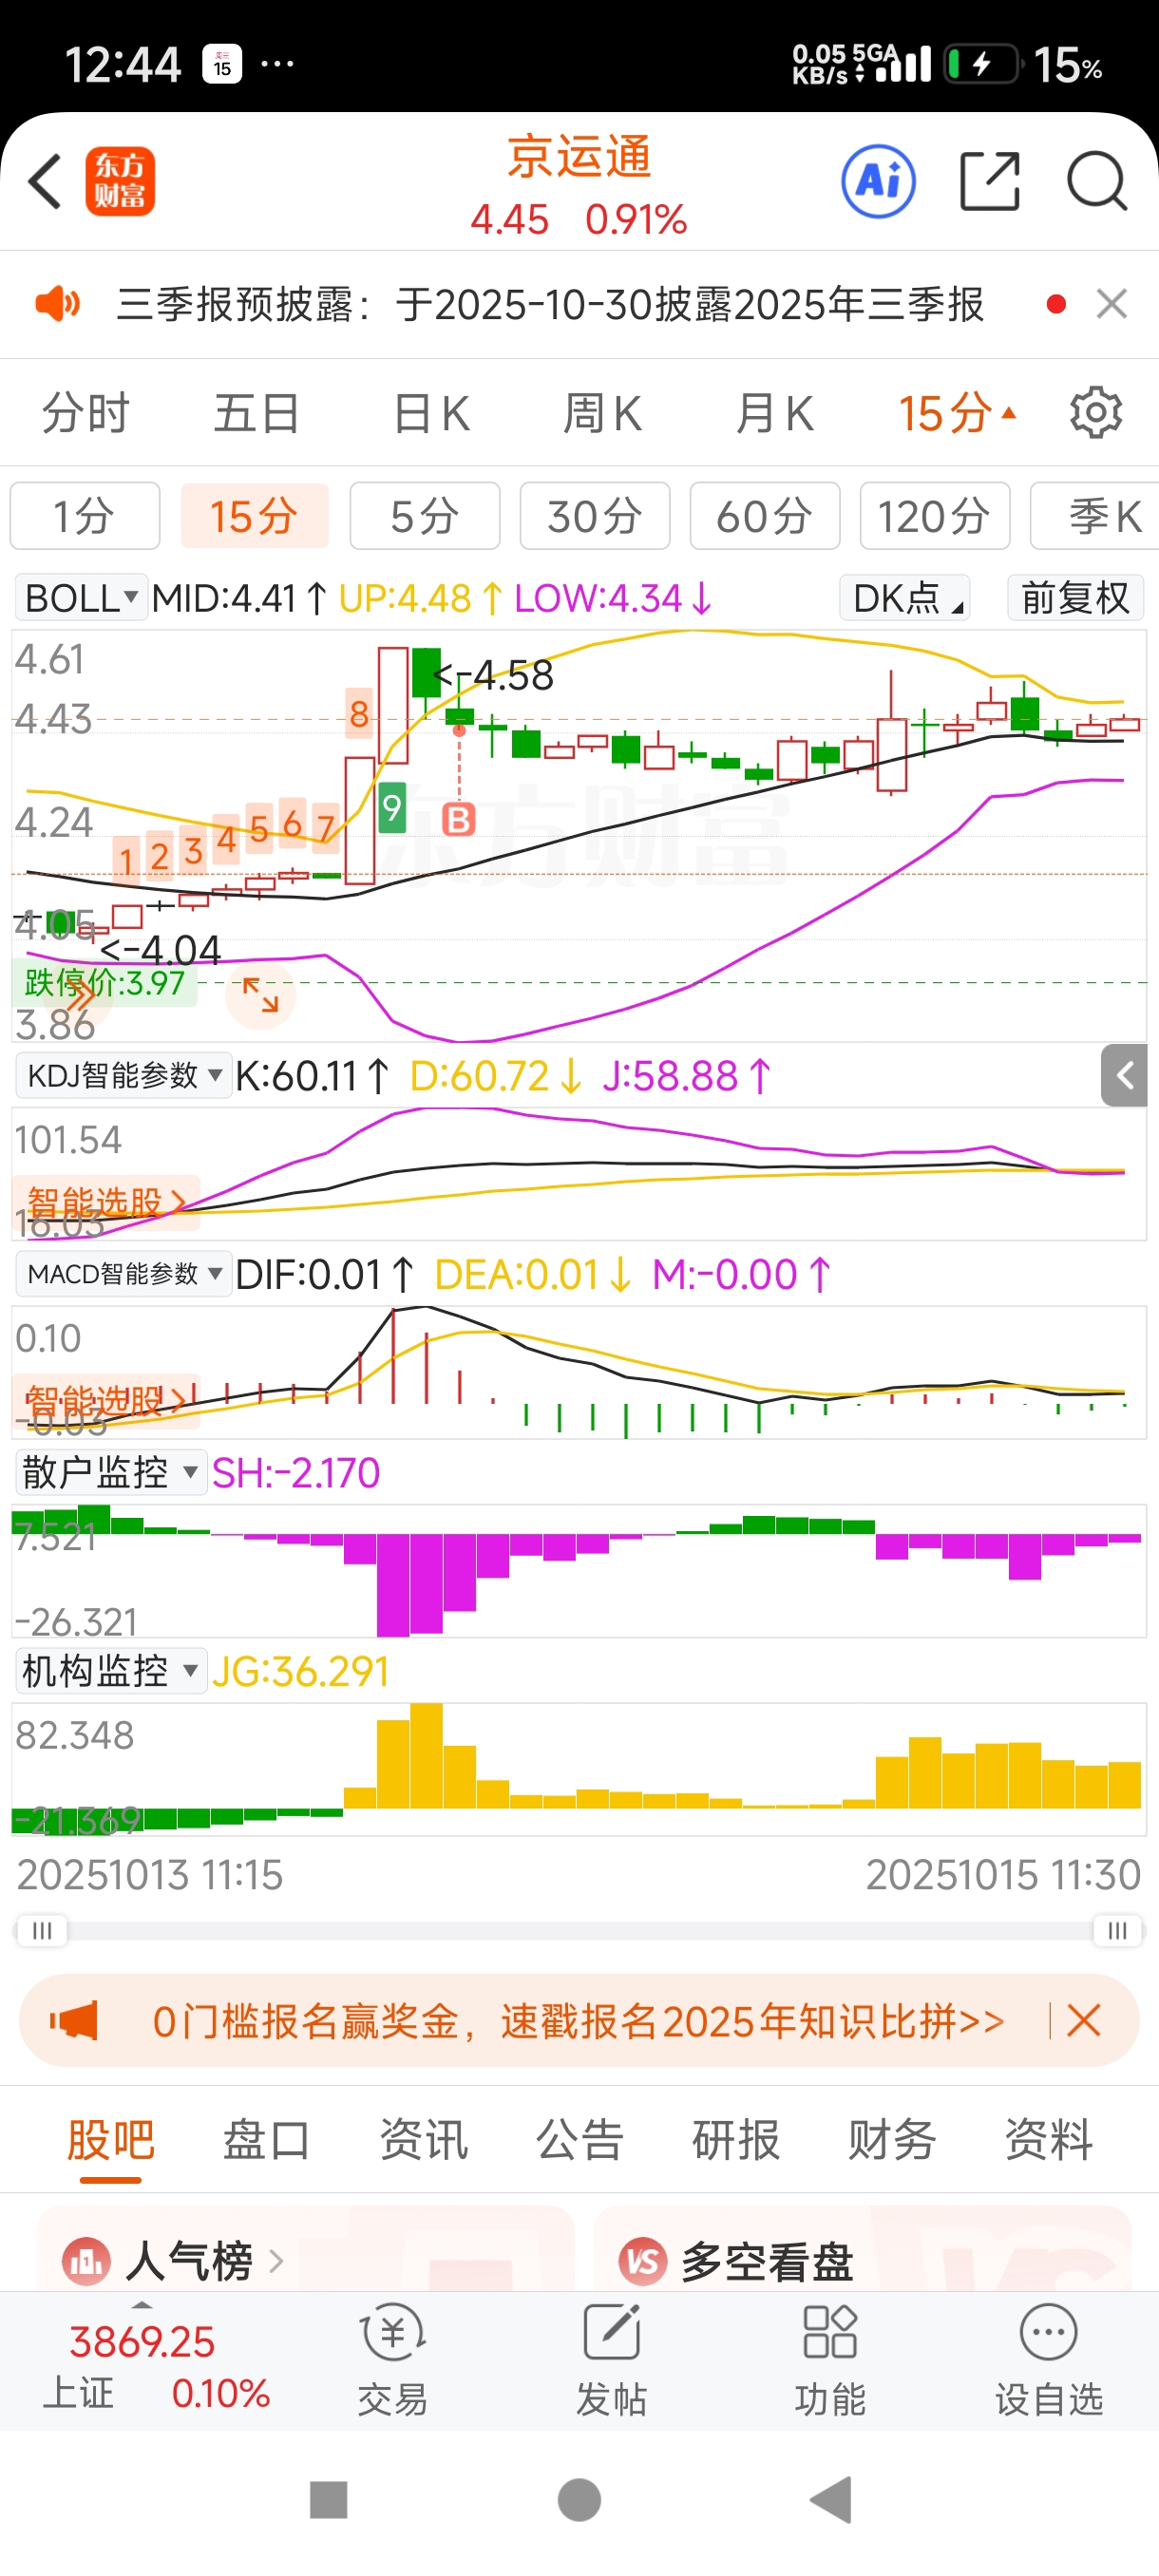Open 散户监控 dropdown
Screen dimensions: 1159x2576
pos(111,1472)
